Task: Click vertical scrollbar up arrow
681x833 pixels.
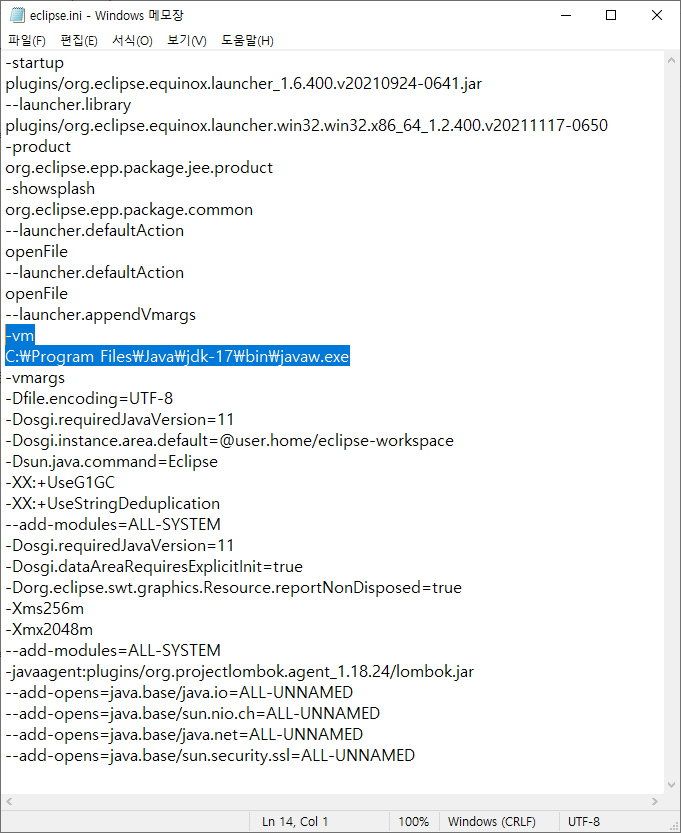Action: [671, 61]
